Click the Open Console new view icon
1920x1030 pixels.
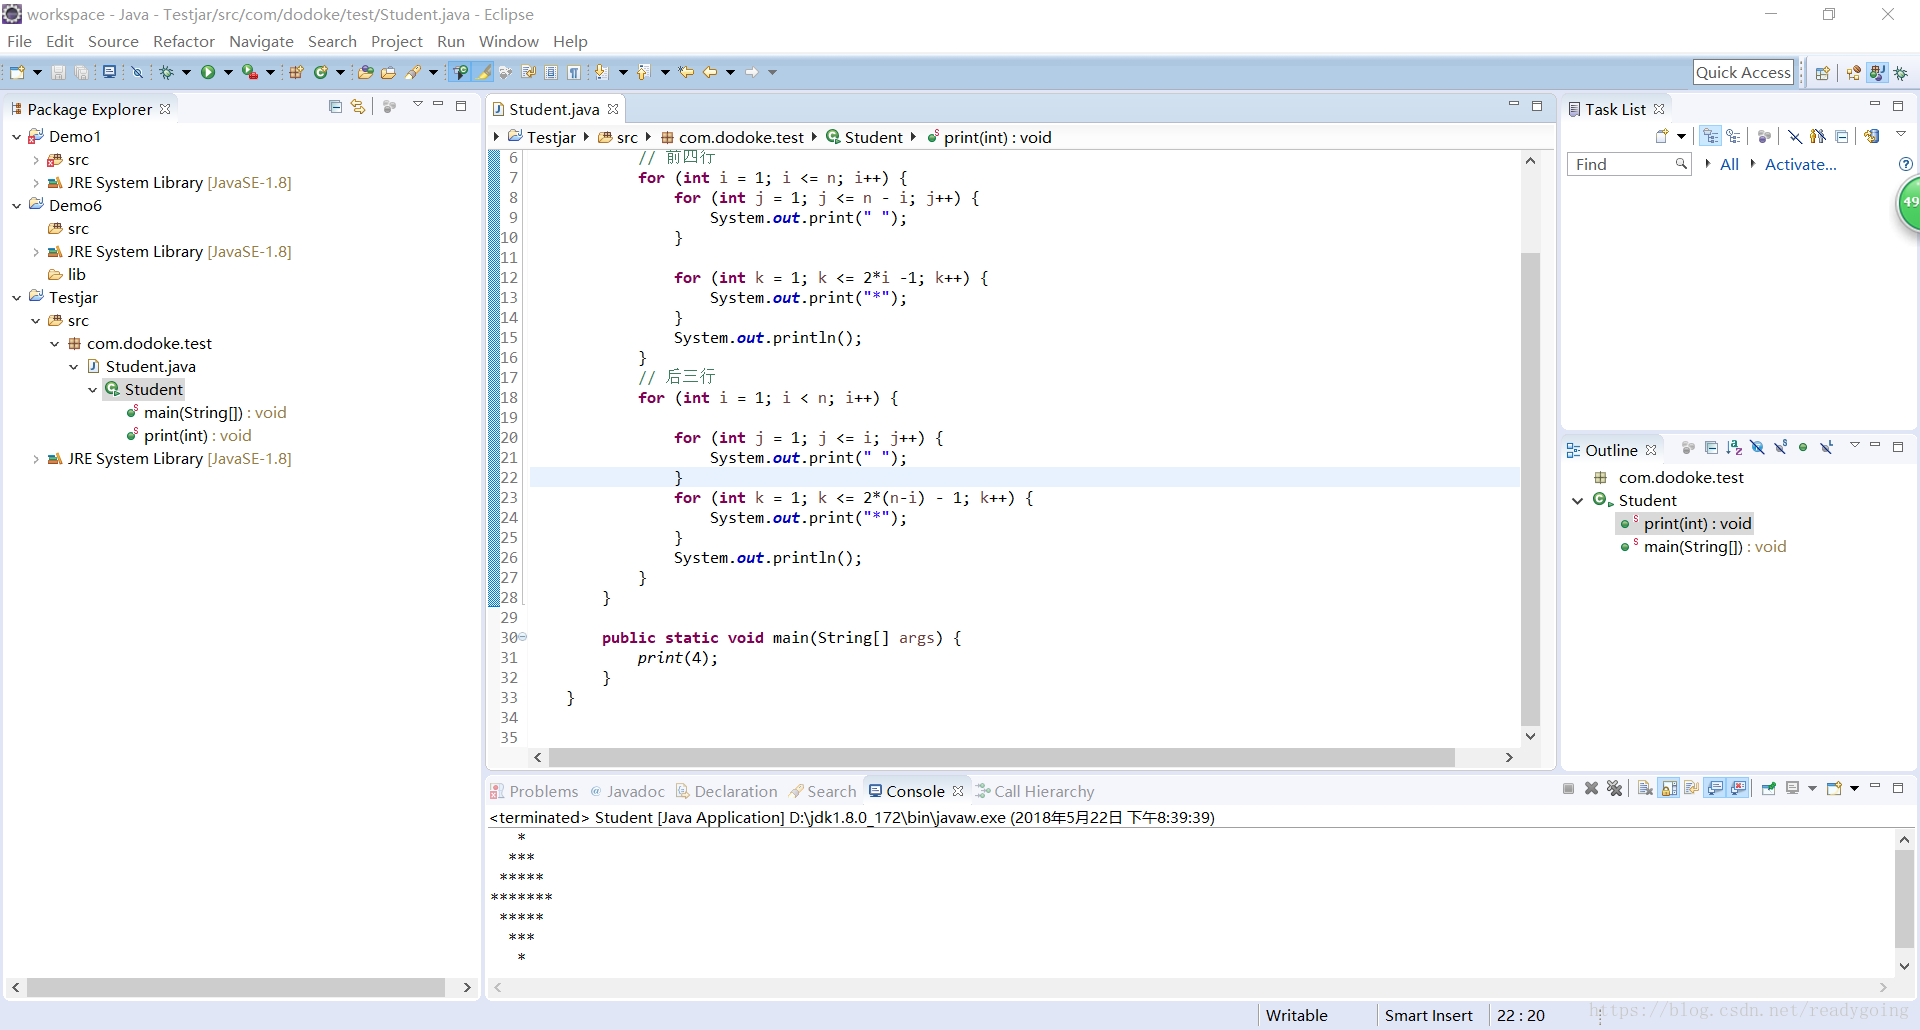1834,789
